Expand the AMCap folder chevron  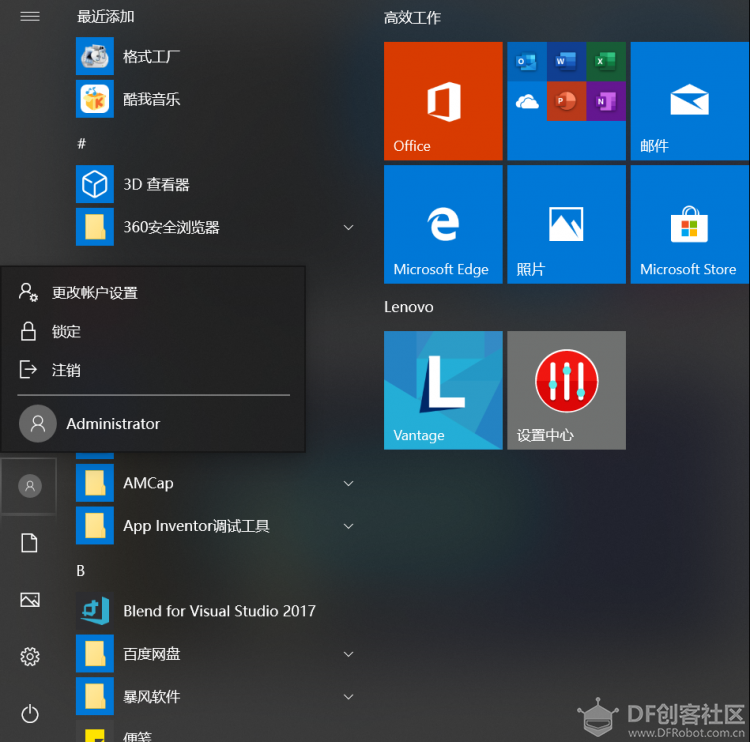pyautogui.click(x=348, y=484)
